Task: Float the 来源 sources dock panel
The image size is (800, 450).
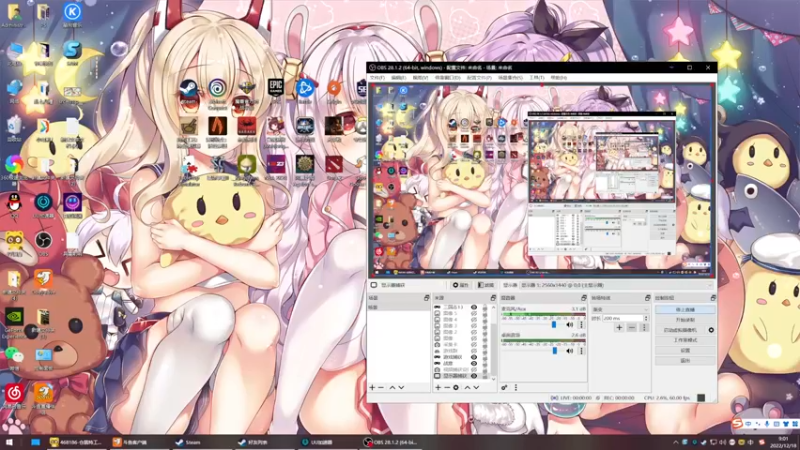Action: point(493,298)
